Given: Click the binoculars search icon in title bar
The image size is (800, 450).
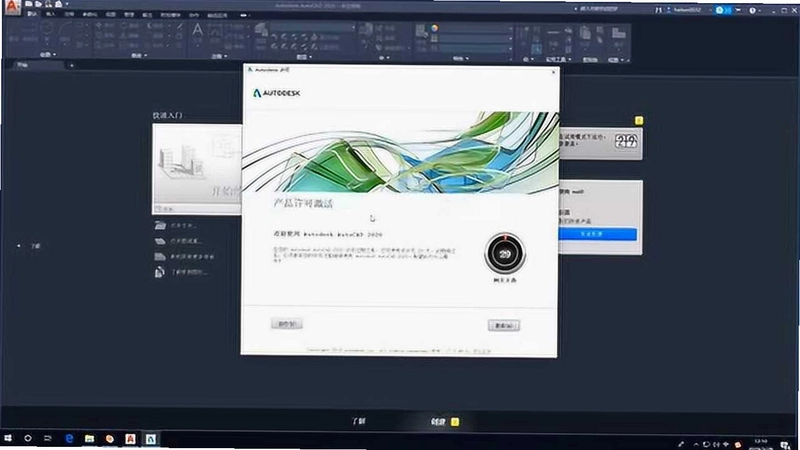Looking at the screenshot, I should pos(659,10).
